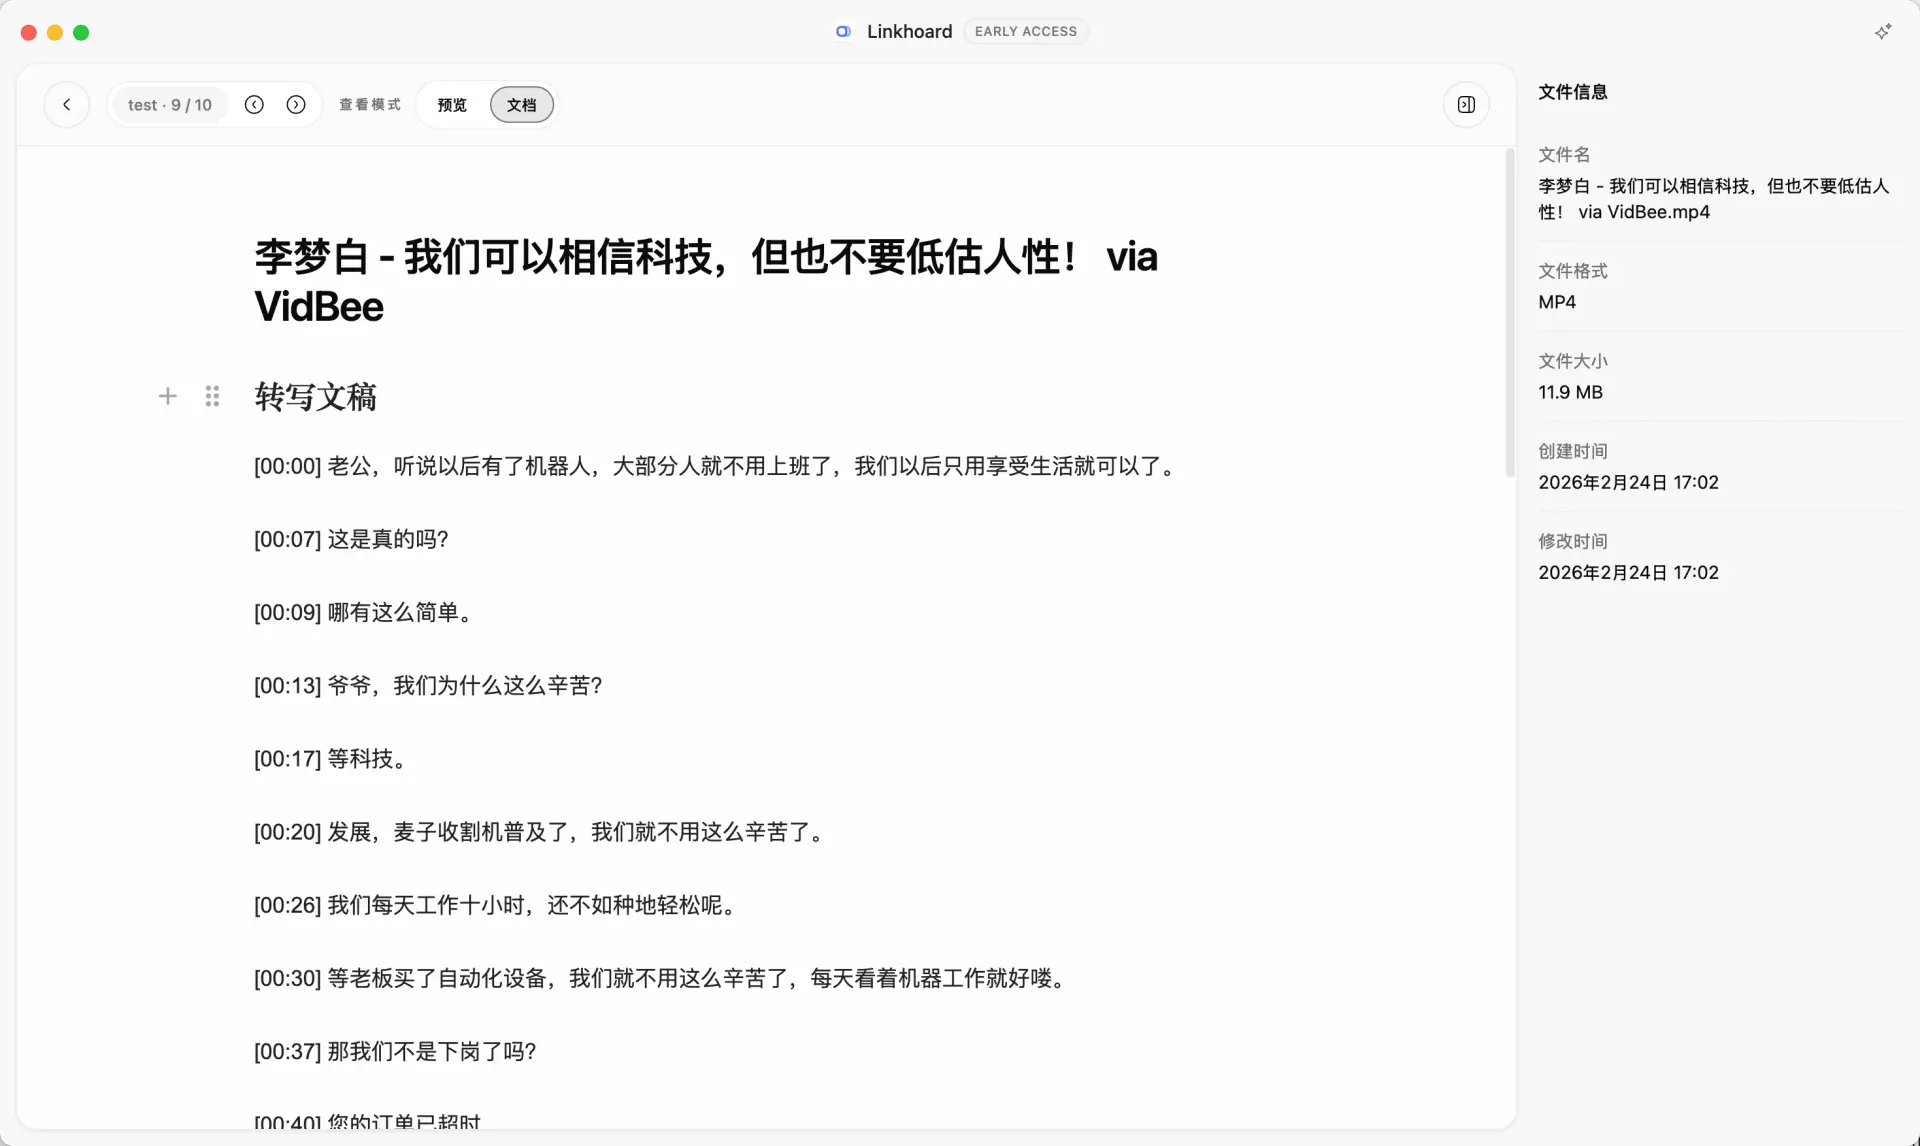The width and height of the screenshot is (1920, 1146).
Task: Click the sparkle AI icon top right
Action: (1883, 32)
